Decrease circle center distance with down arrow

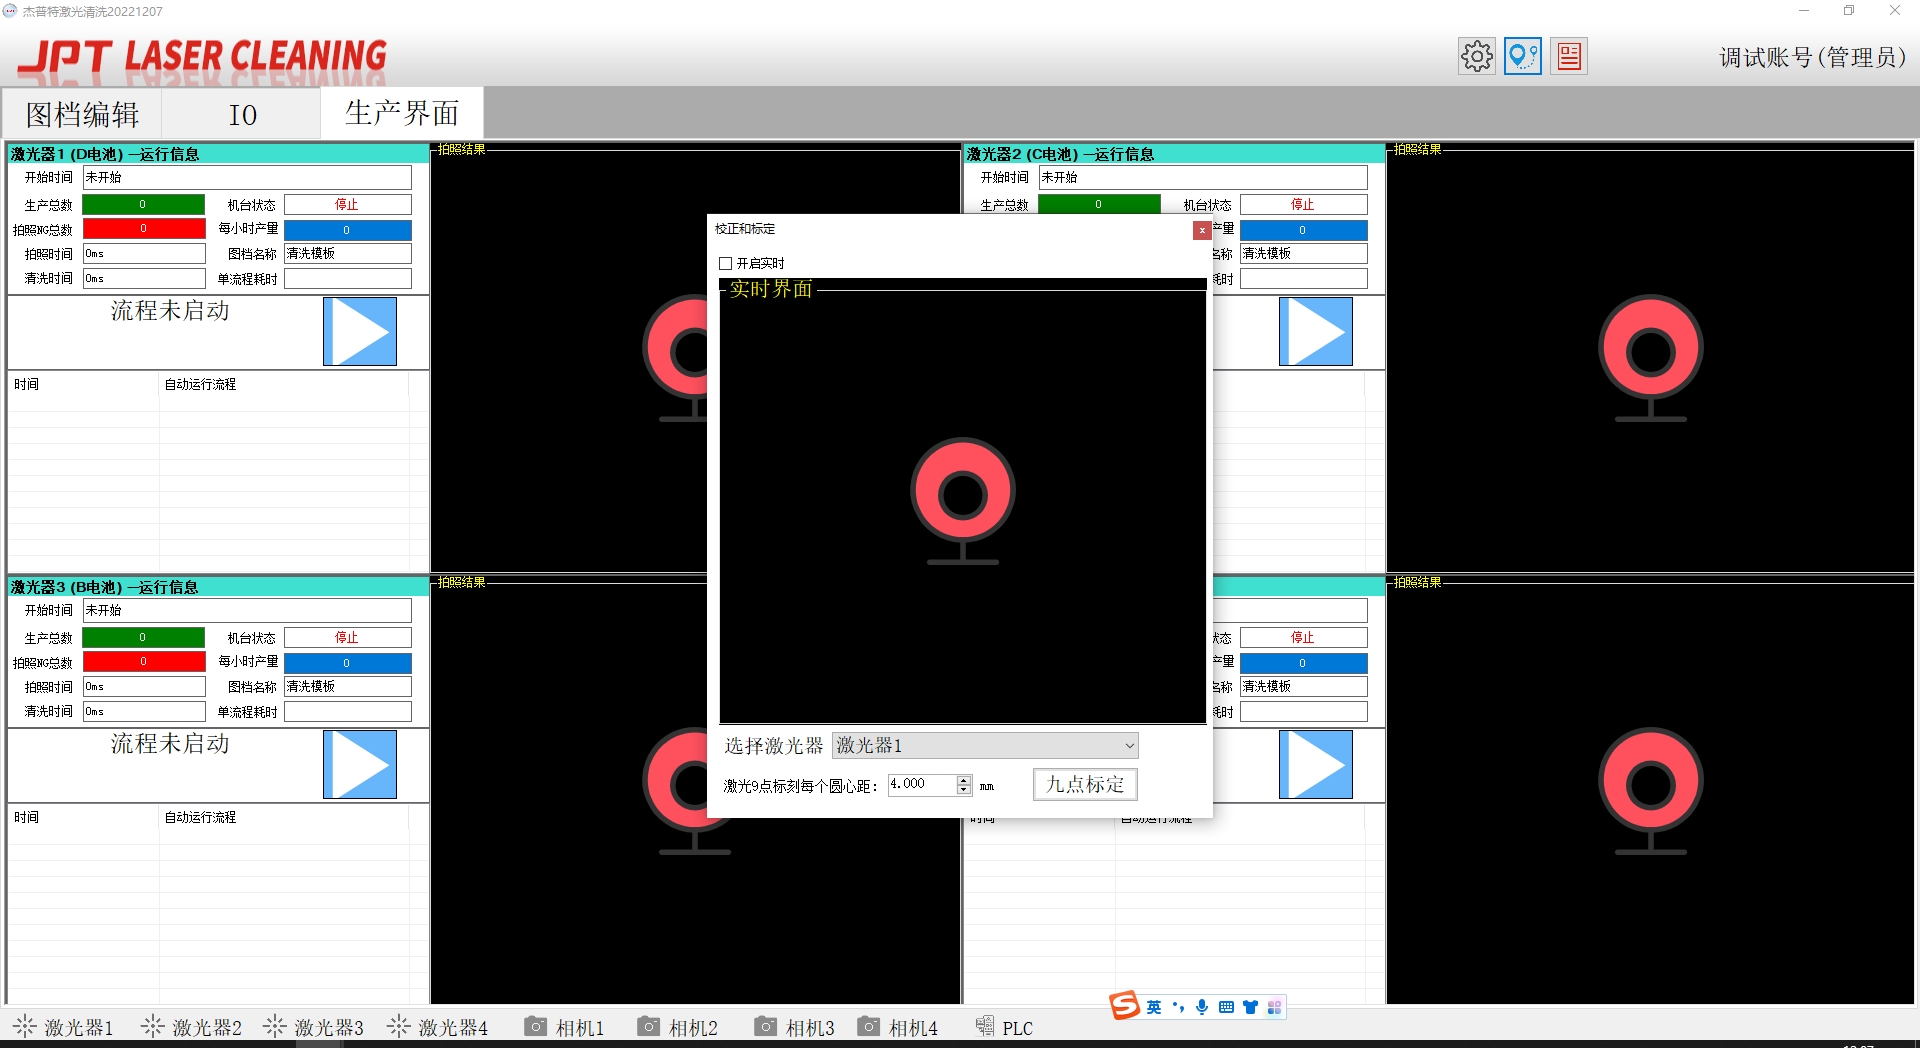tap(964, 790)
